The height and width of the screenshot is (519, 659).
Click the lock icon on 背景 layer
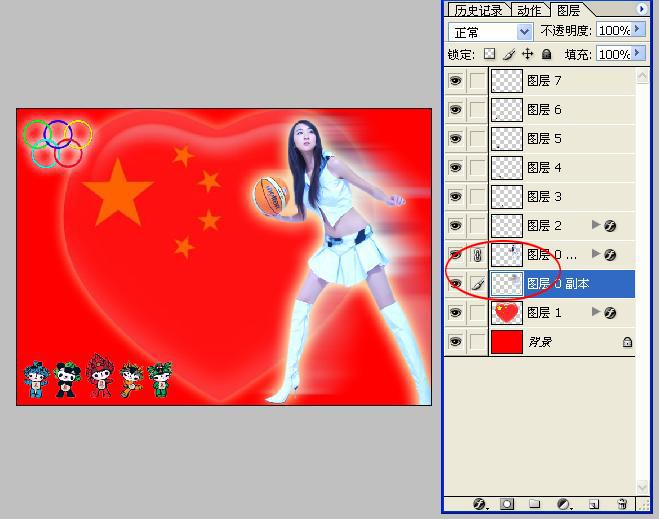click(627, 342)
